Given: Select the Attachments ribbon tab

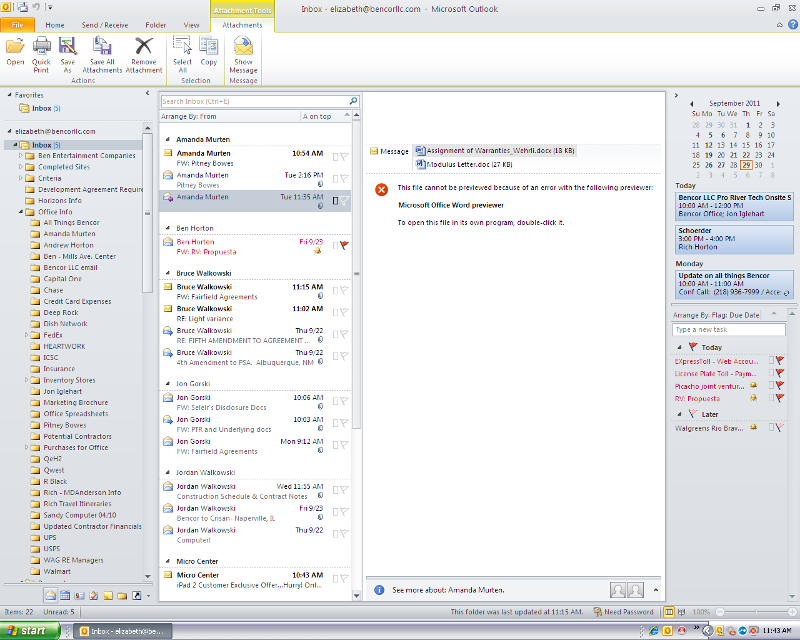Looking at the screenshot, I should [242, 25].
